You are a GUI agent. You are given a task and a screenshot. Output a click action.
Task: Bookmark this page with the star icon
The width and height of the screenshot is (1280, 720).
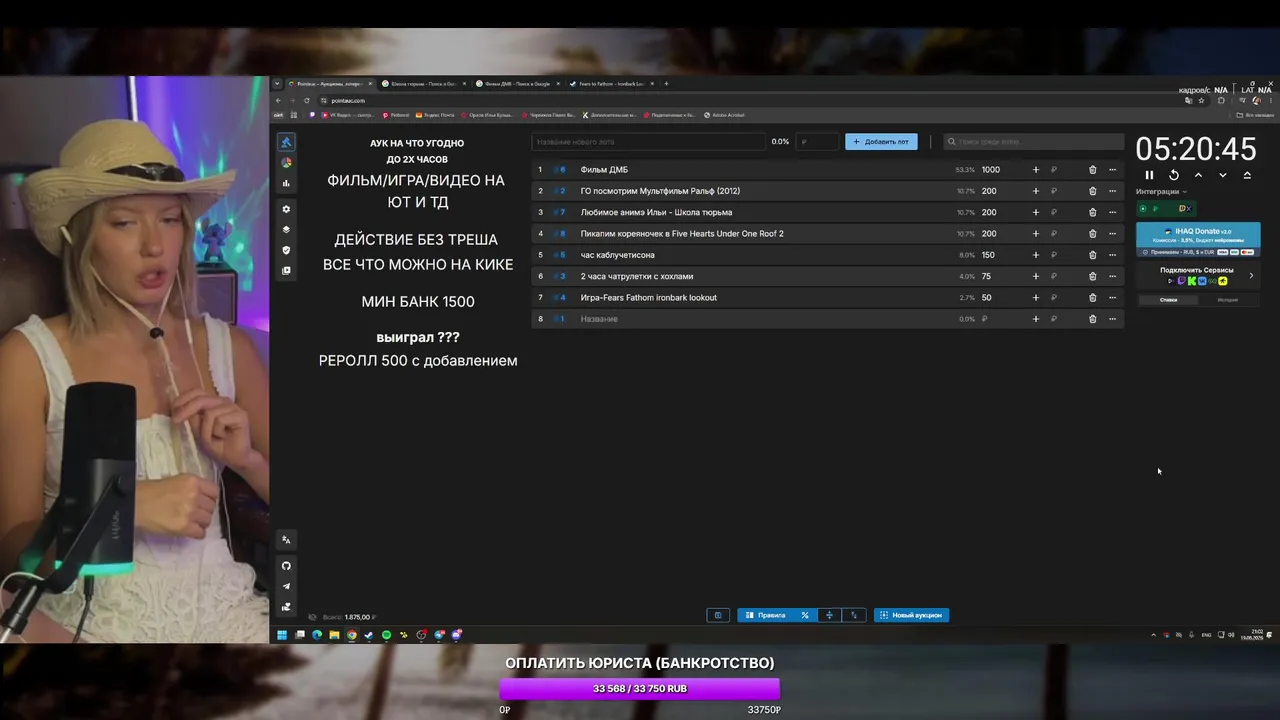click(1201, 100)
